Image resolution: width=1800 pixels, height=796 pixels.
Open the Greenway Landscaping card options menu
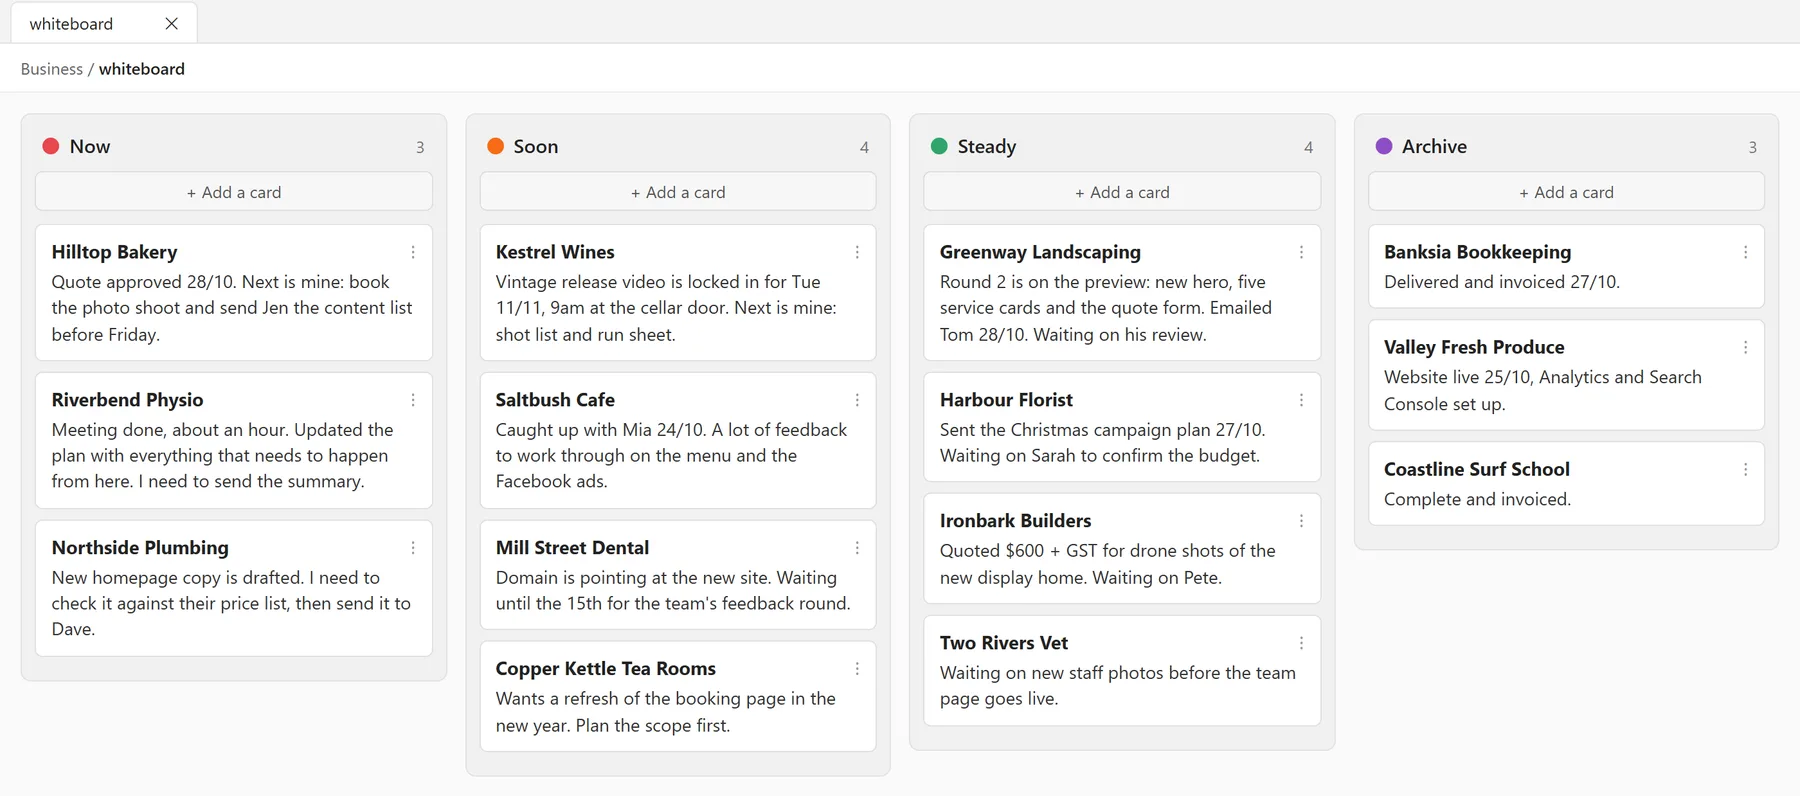(1301, 252)
